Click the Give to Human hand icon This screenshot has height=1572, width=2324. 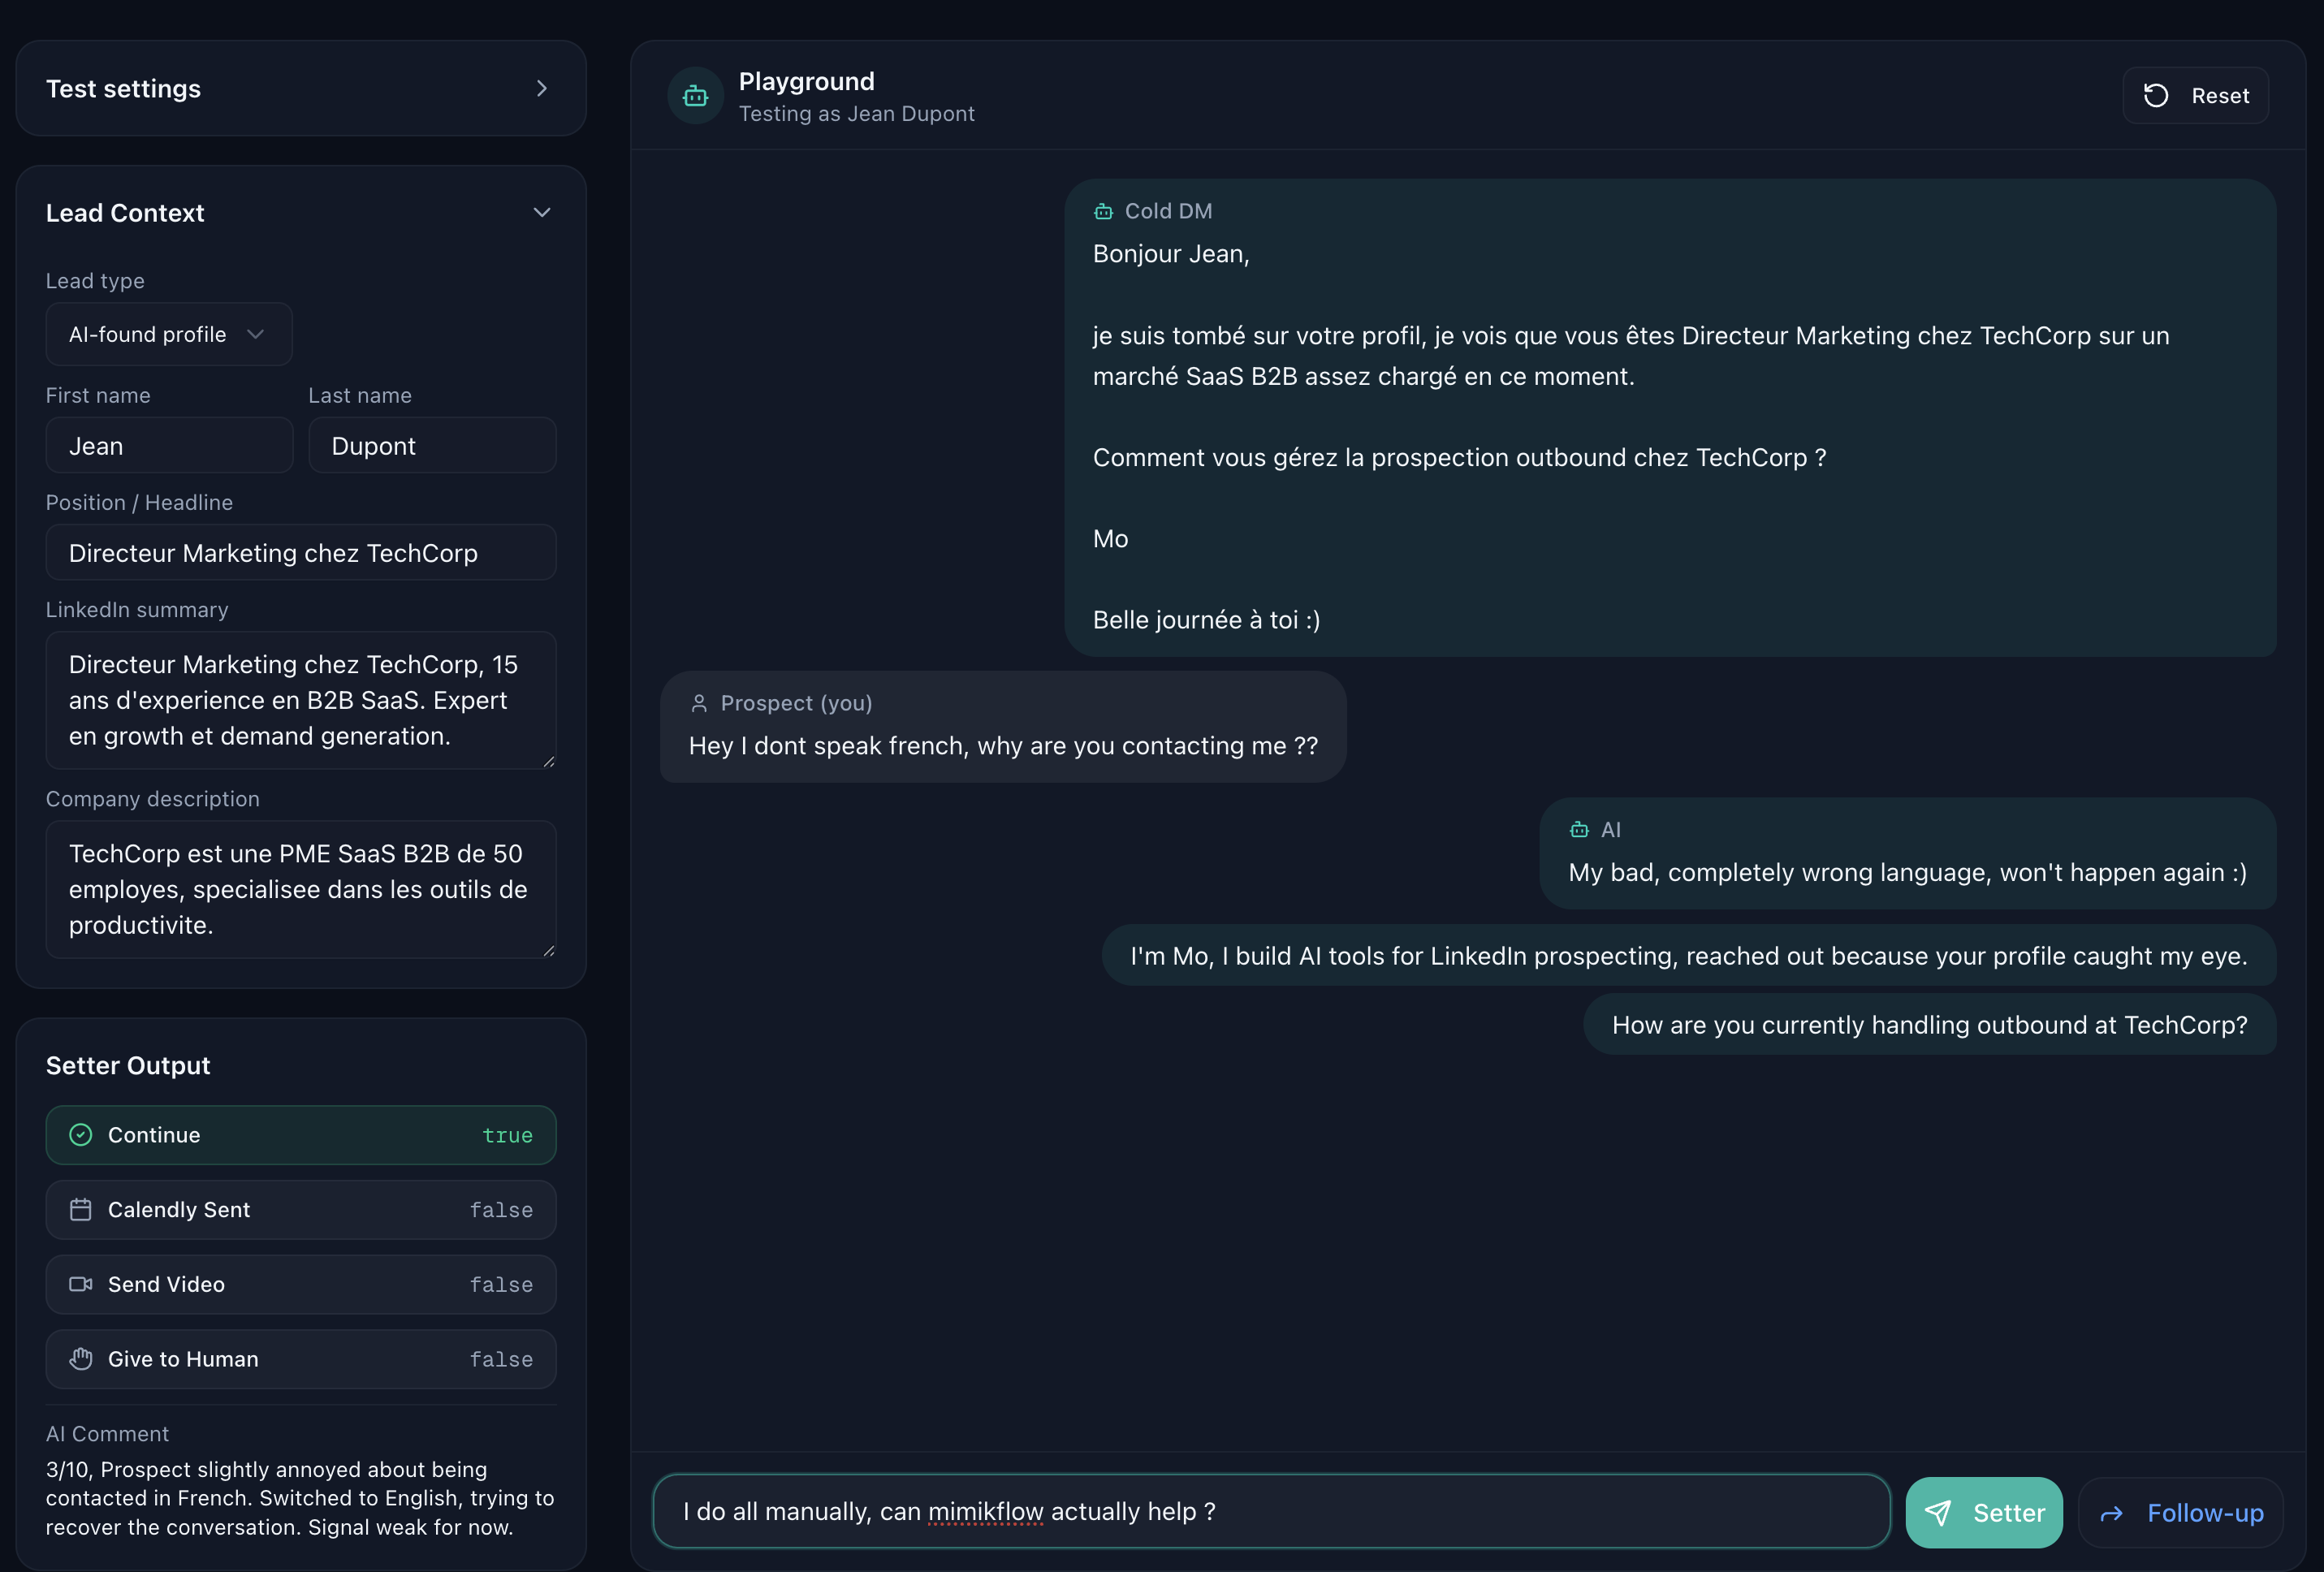[x=81, y=1359]
